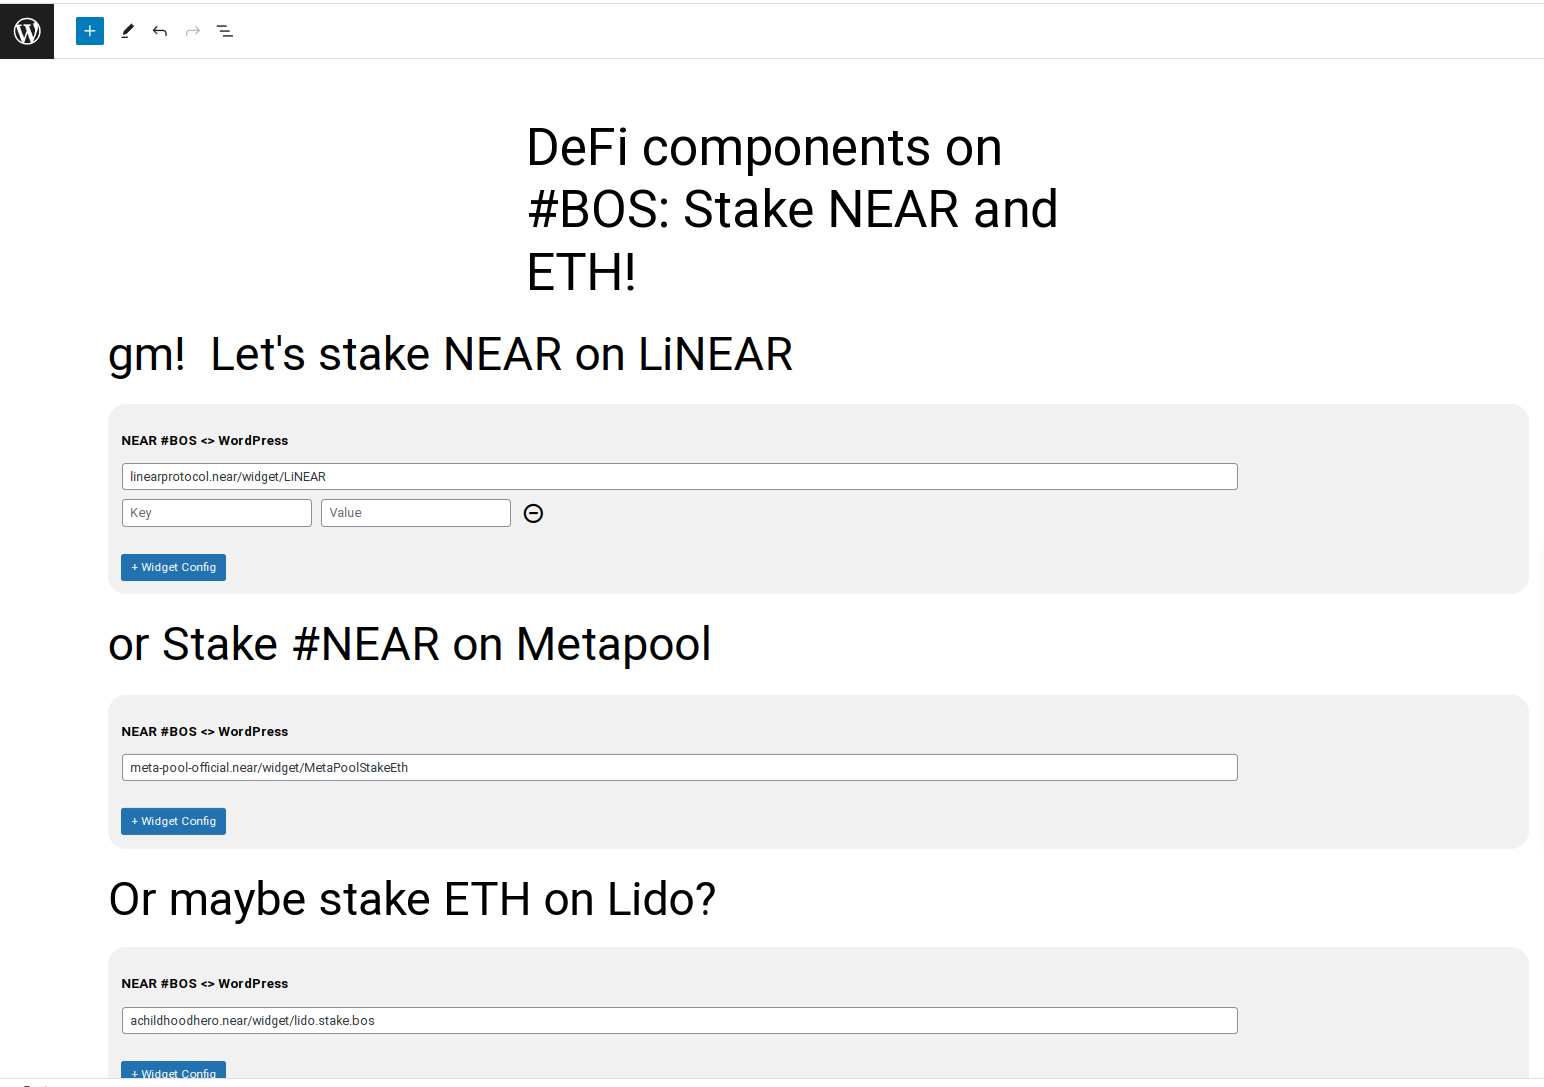
Task: Select the "Or maybe stake ETH on Lido?" heading
Action: coord(412,900)
